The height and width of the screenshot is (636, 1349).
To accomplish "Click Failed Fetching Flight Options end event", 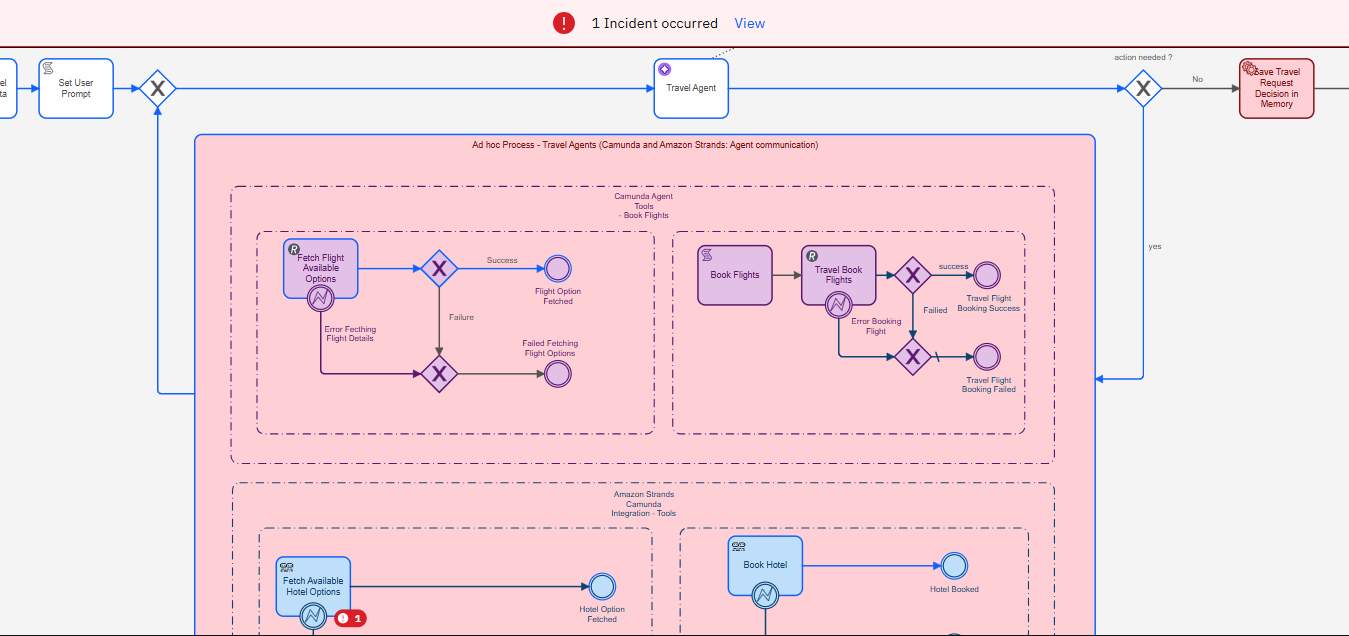I will click(557, 374).
